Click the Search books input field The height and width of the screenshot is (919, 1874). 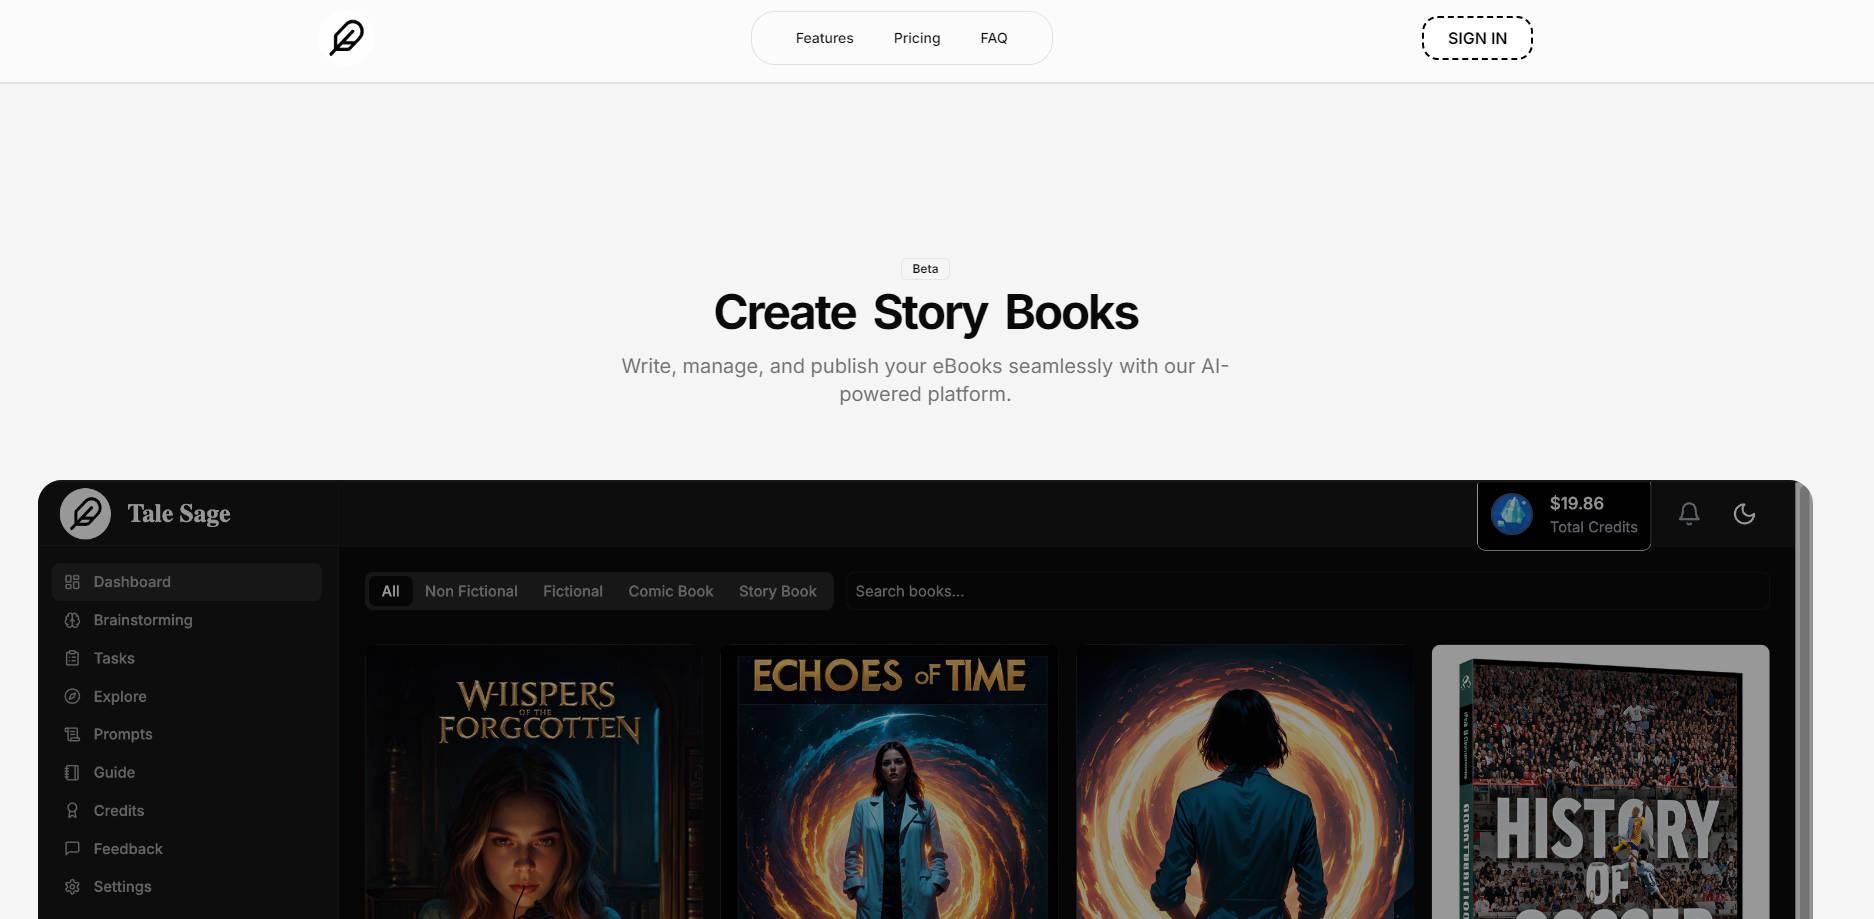tap(1305, 591)
